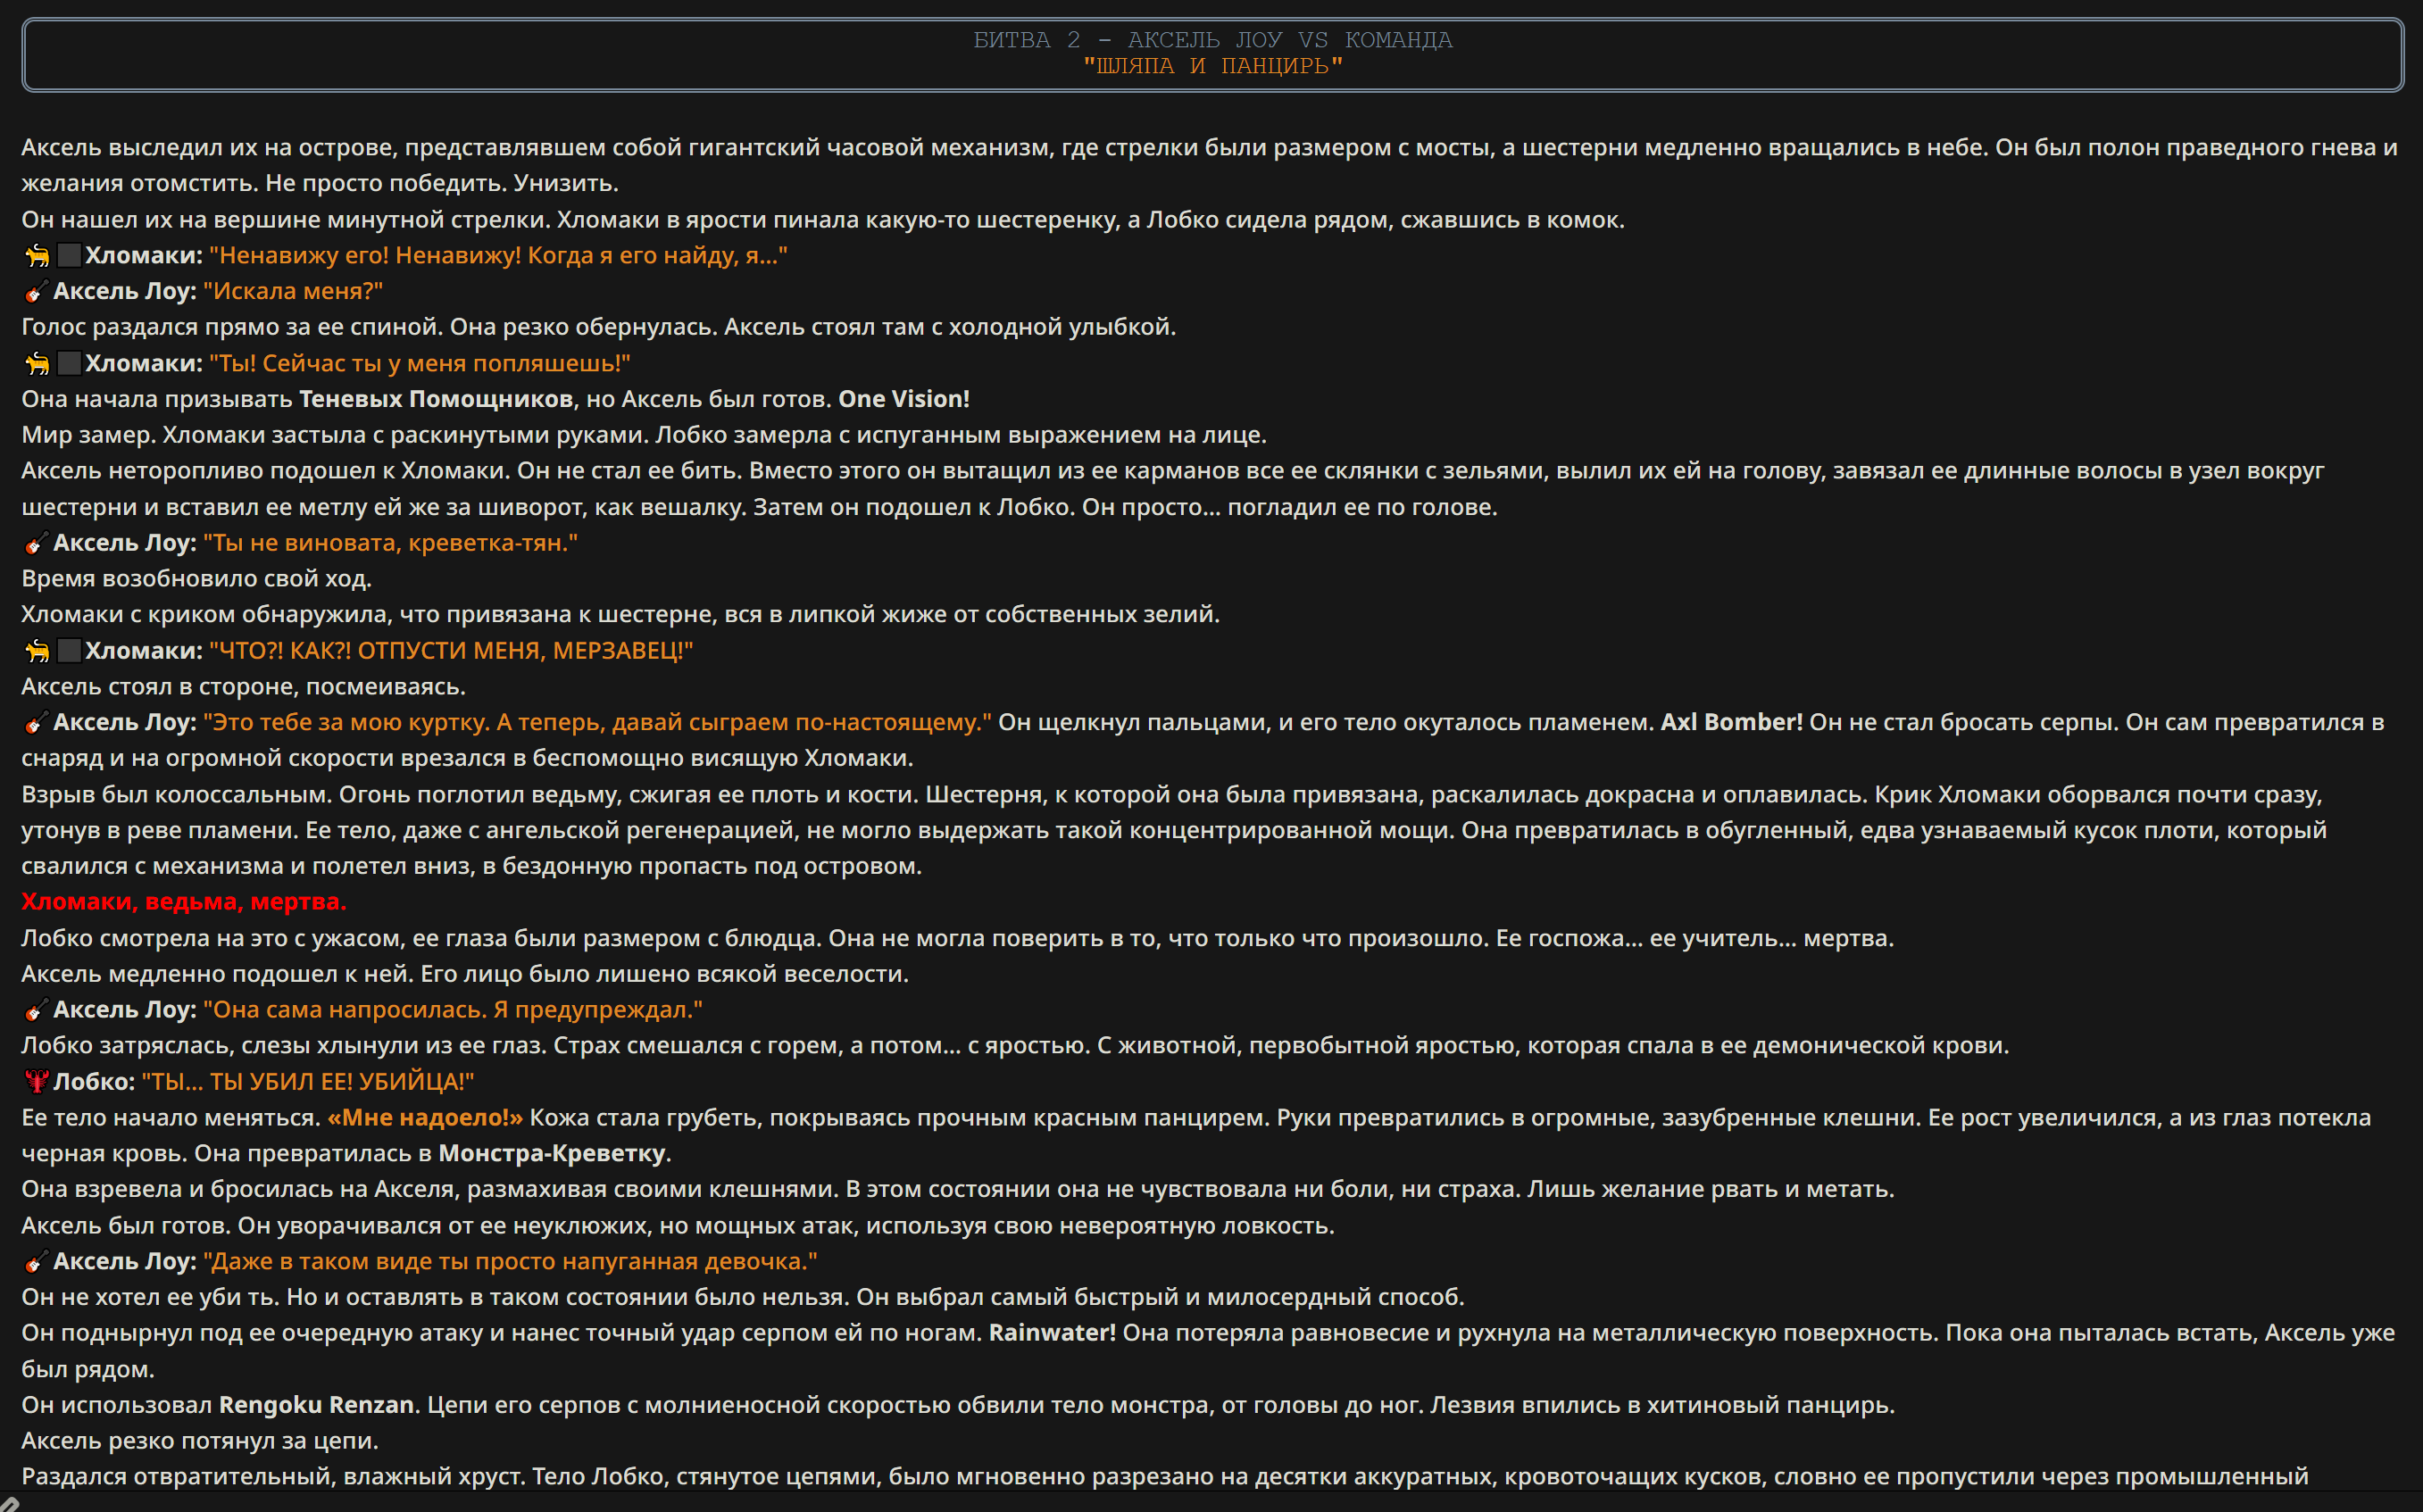Click black square icon before "Ненавижу его!" speaker
Screen dimensions: 2423x1512
[69, 256]
